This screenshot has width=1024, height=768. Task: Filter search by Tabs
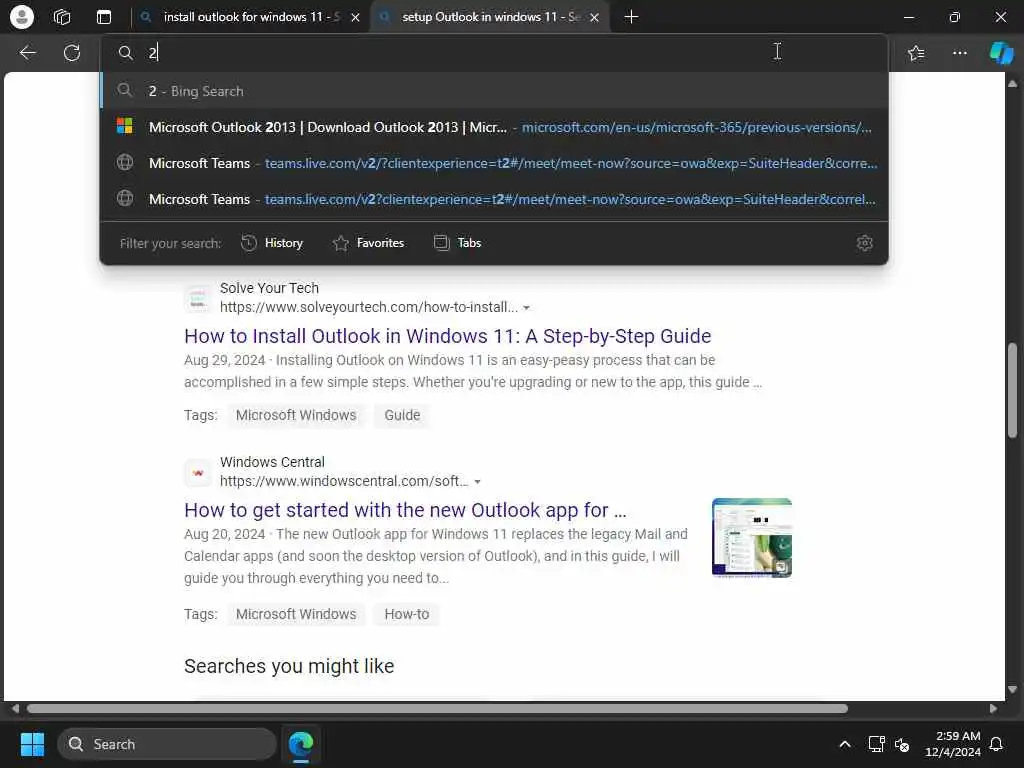(x=457, y=243)
